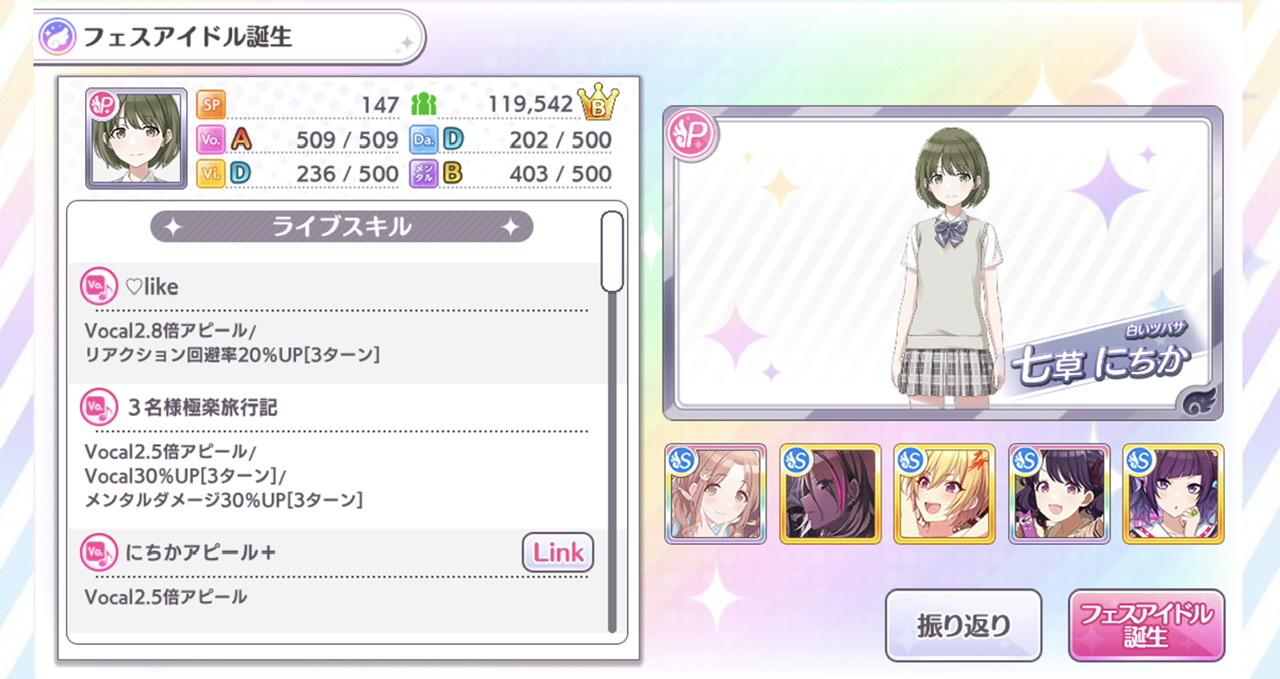
Task: Select the ライブスキル section header
Action: (x=341, y=227)
